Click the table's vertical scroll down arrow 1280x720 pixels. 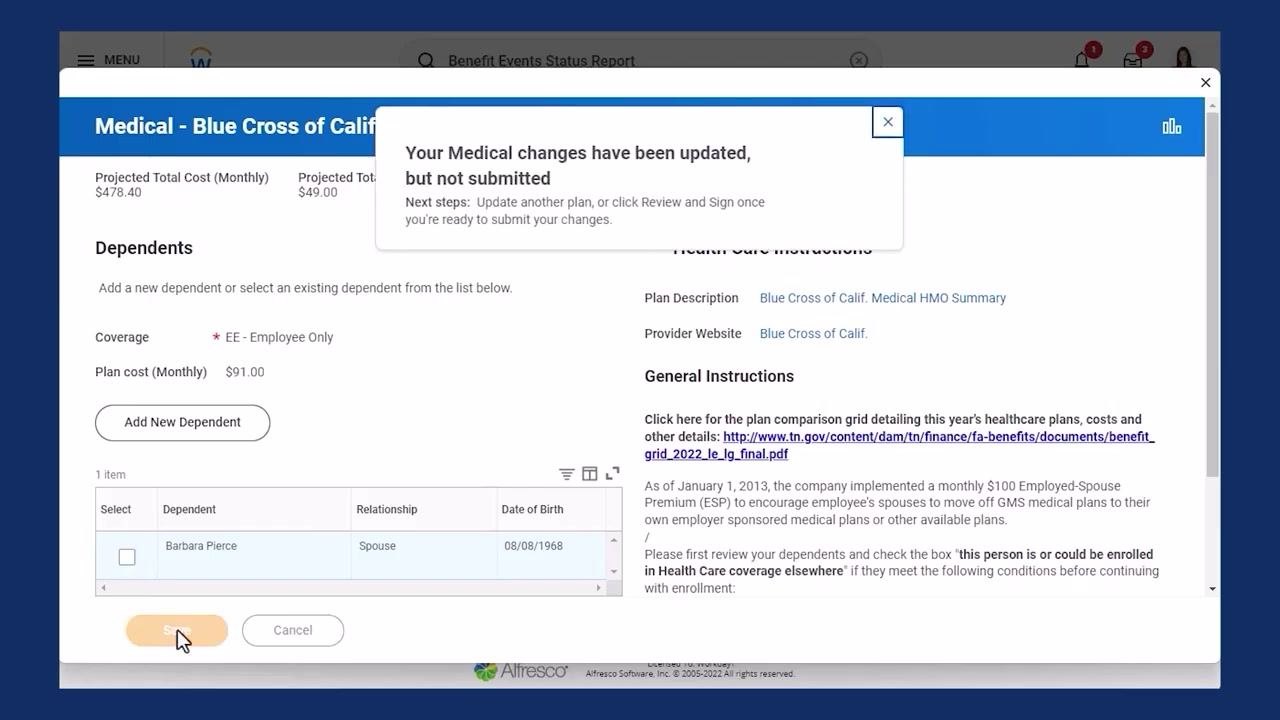pos(614,572)
